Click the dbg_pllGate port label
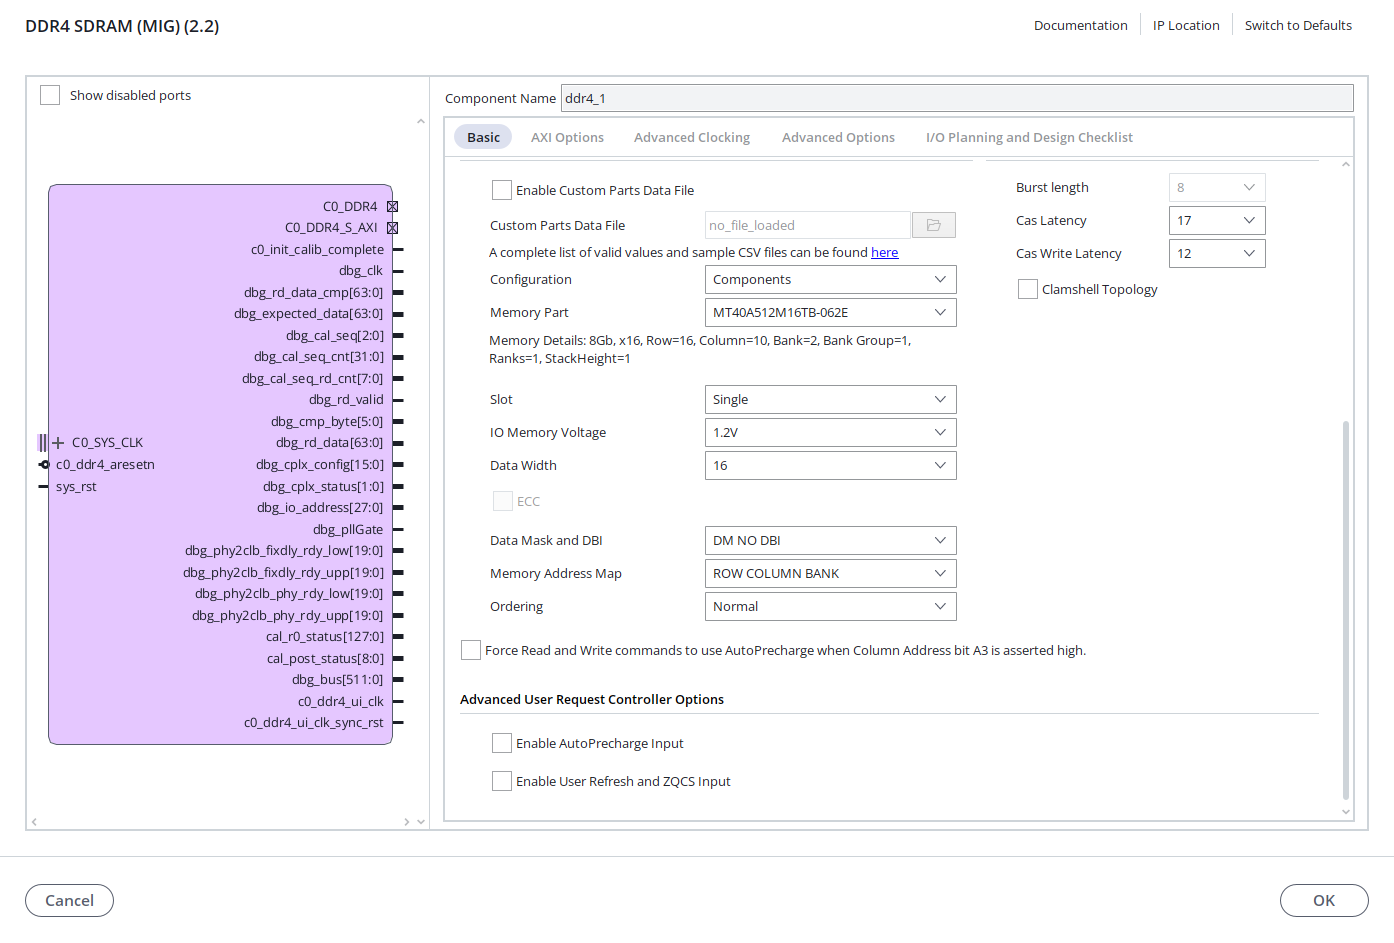 pos(348,529)
